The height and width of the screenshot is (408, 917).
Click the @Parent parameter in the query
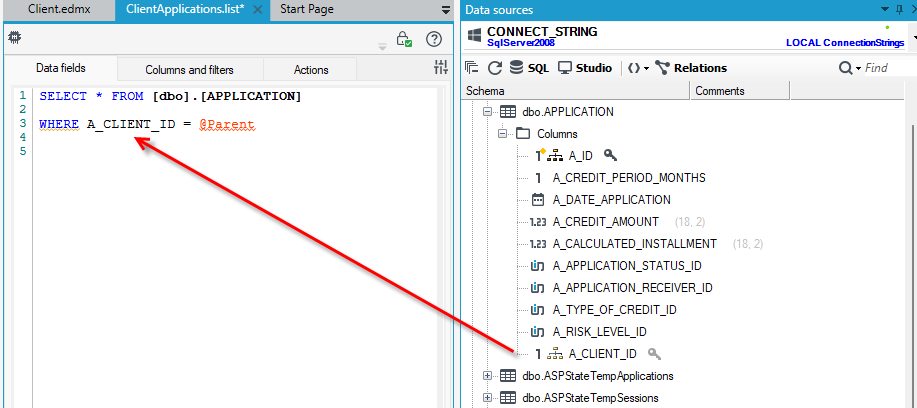coord(226,124)
